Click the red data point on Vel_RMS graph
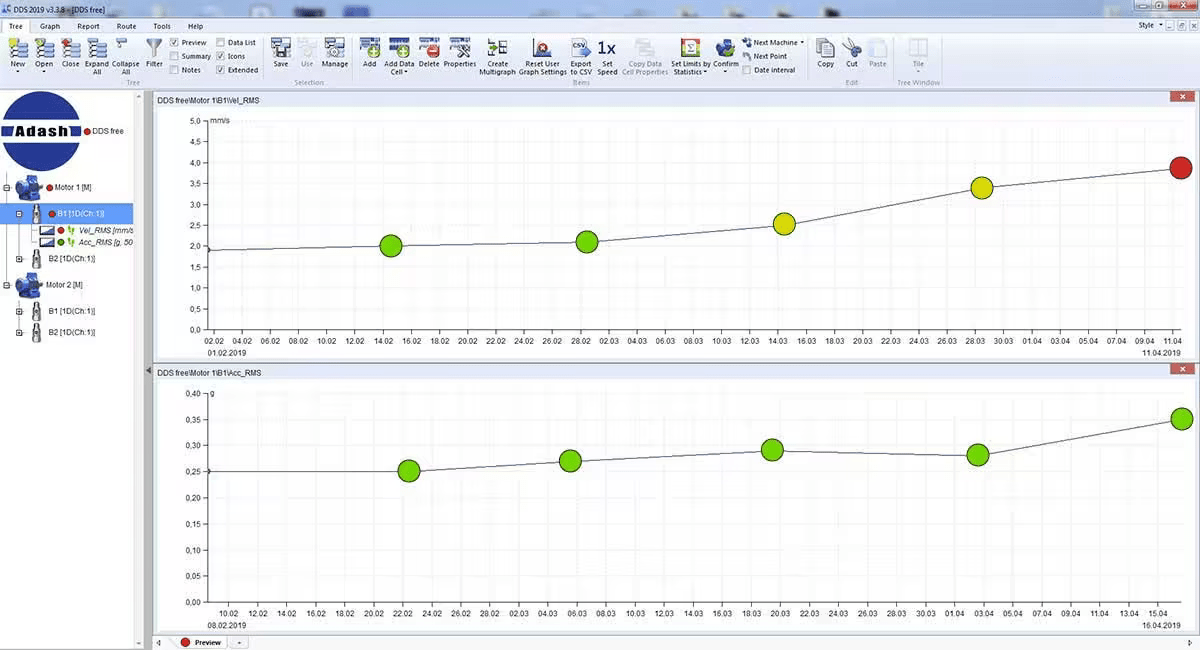This screenshot has width=1200, height=650. [x=1181, y=167]
